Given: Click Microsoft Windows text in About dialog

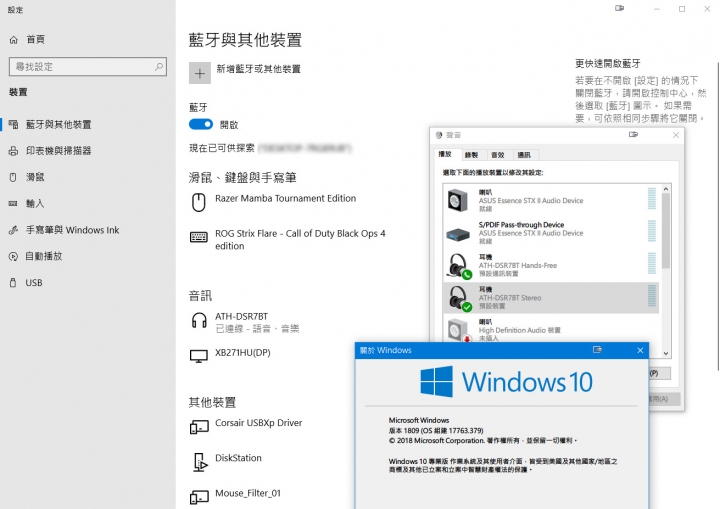Looking at the screenshot, I should 419,420.
